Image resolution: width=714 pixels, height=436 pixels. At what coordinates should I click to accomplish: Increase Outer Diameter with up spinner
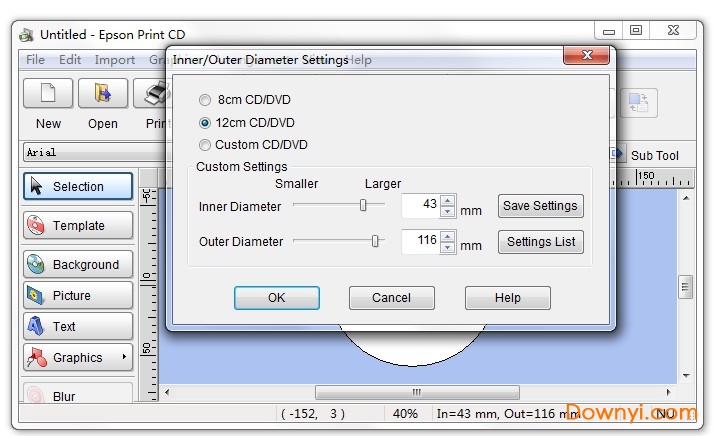(448, 236)
